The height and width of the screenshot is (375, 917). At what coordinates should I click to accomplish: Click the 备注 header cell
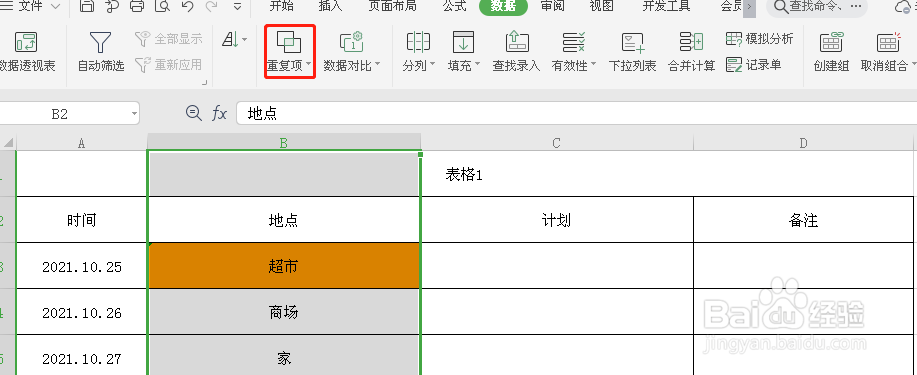804,220
